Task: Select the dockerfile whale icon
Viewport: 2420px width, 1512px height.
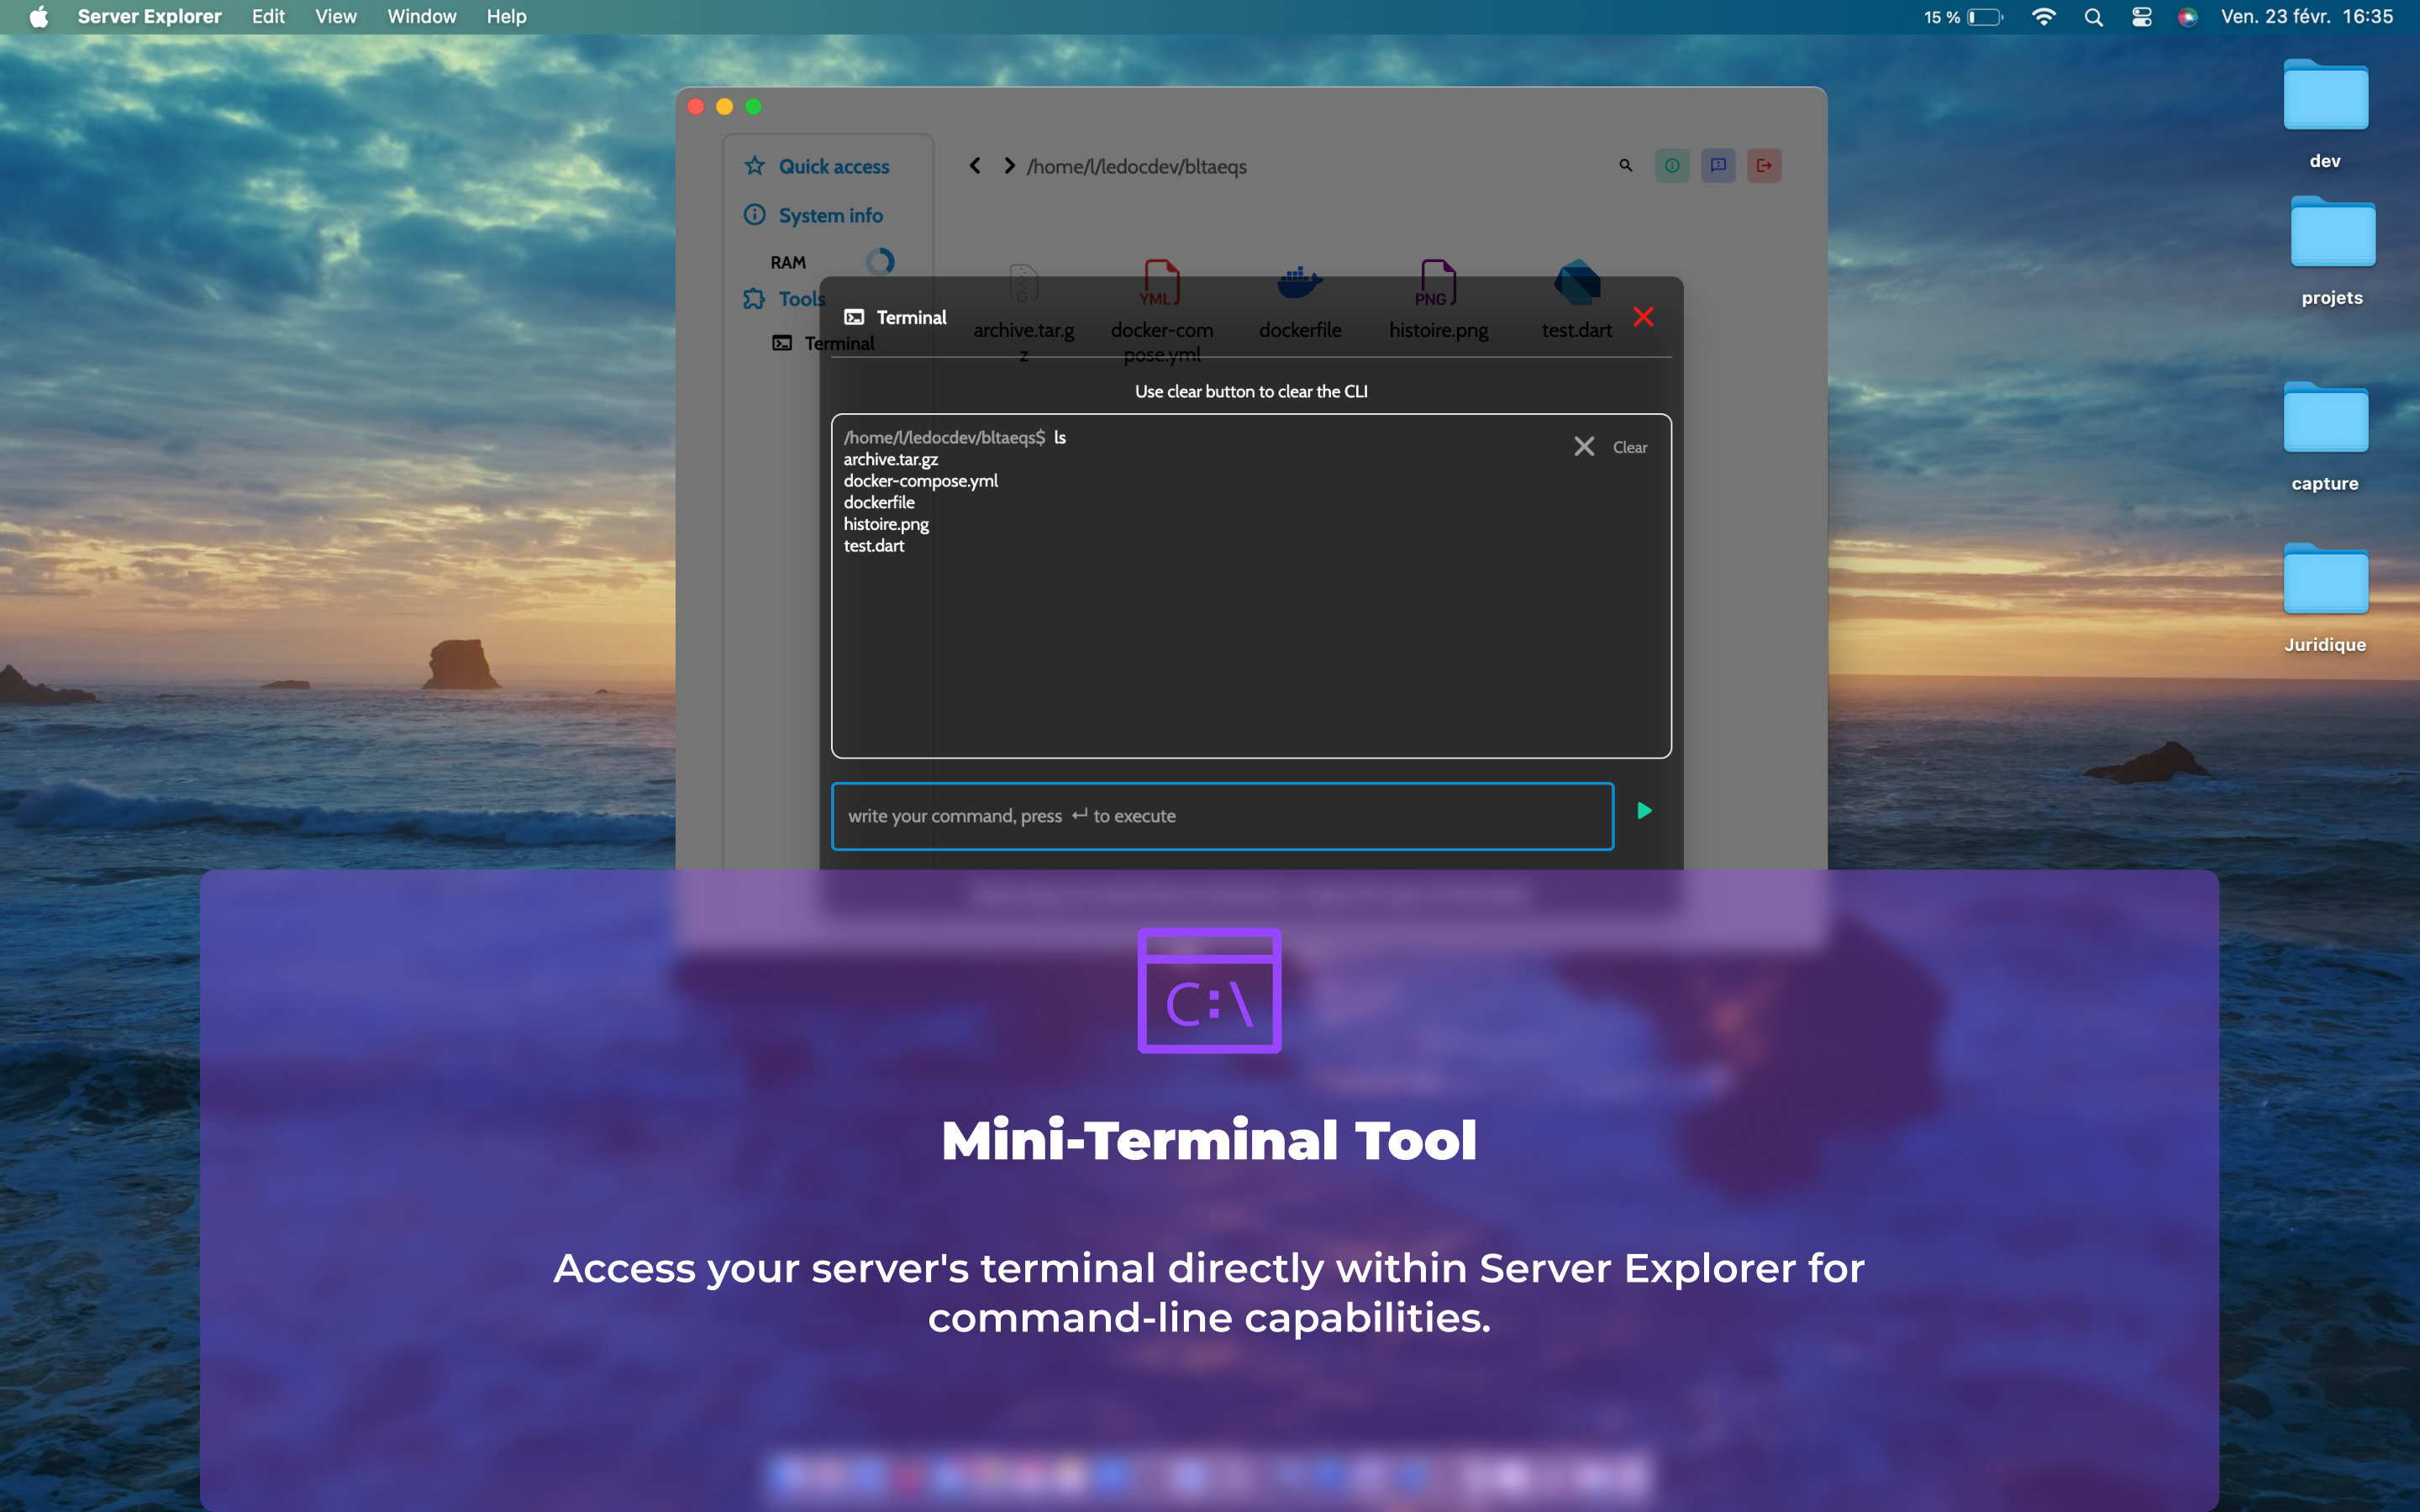Action: [1300, 283]
